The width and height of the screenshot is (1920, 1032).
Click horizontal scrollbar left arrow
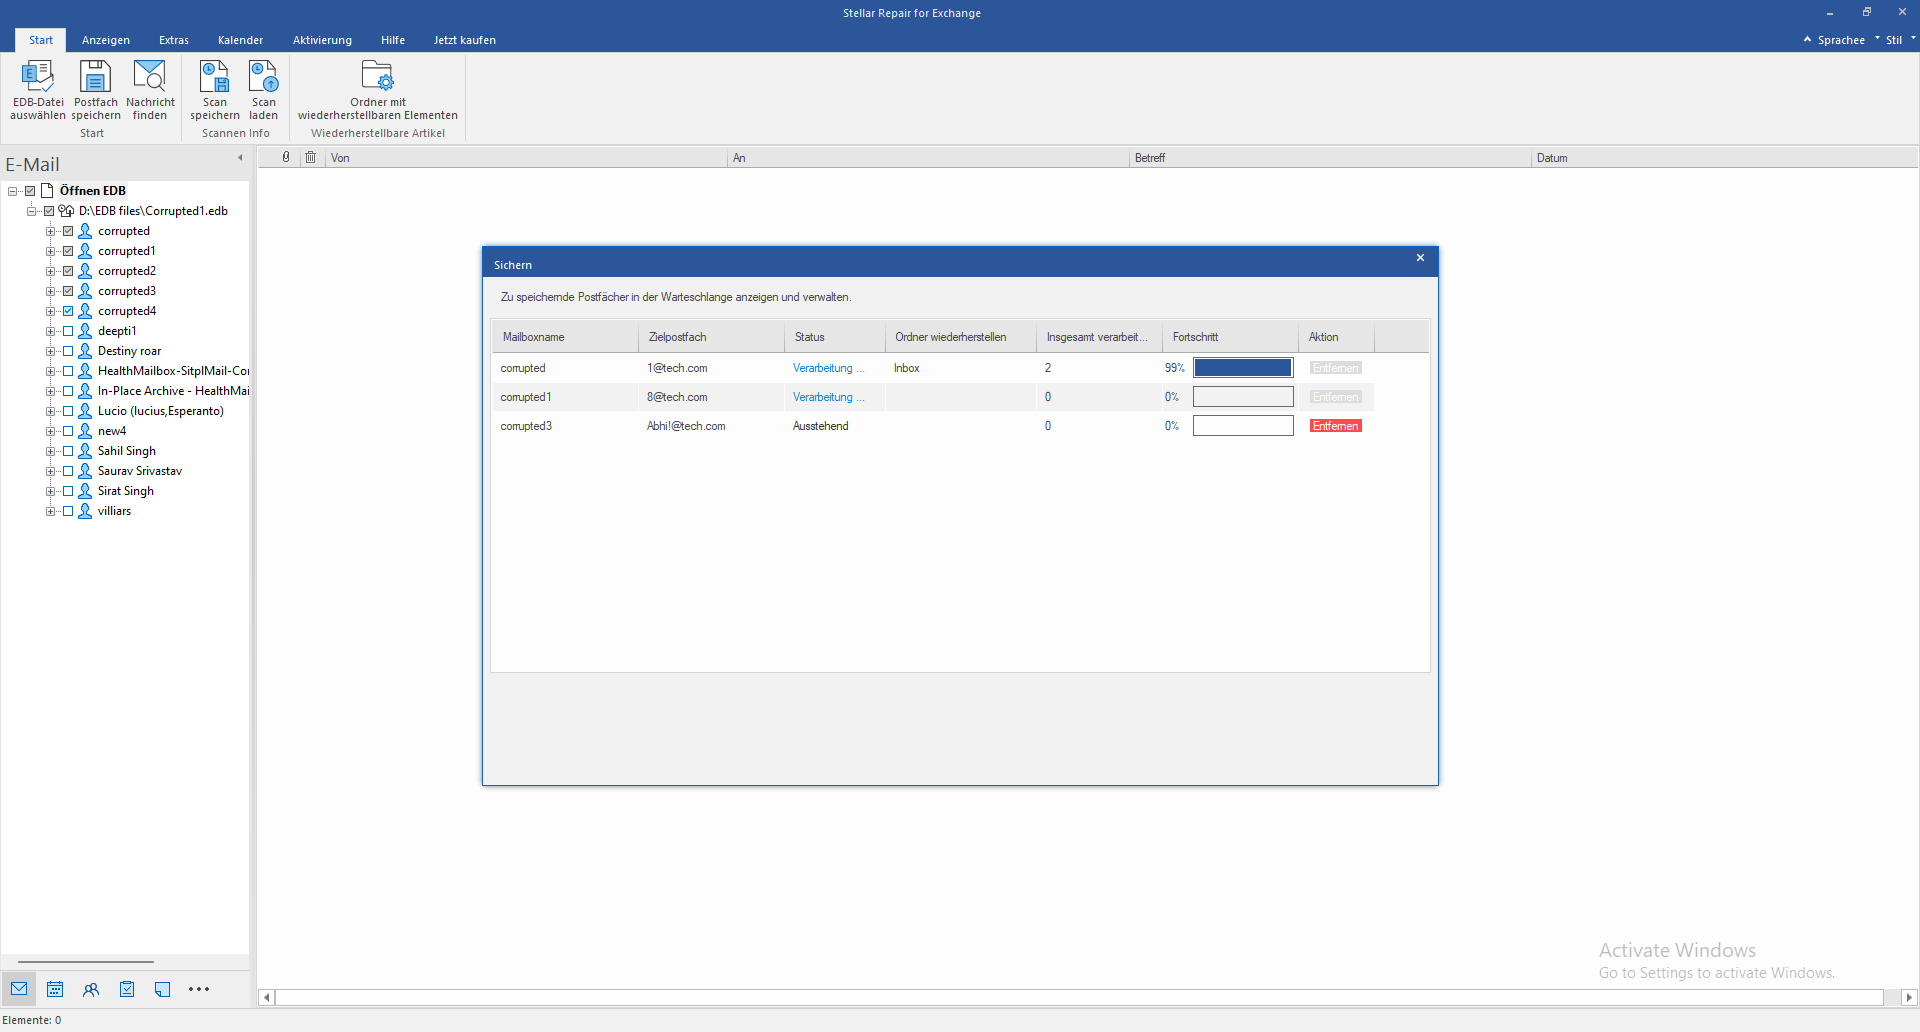(x=267, y=997)
